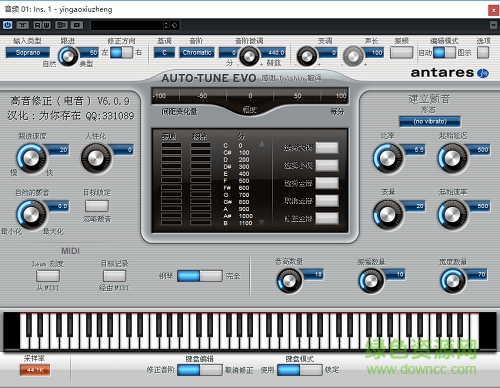
Task: Open the preset management diamond icon
Action: pos(174,25)
